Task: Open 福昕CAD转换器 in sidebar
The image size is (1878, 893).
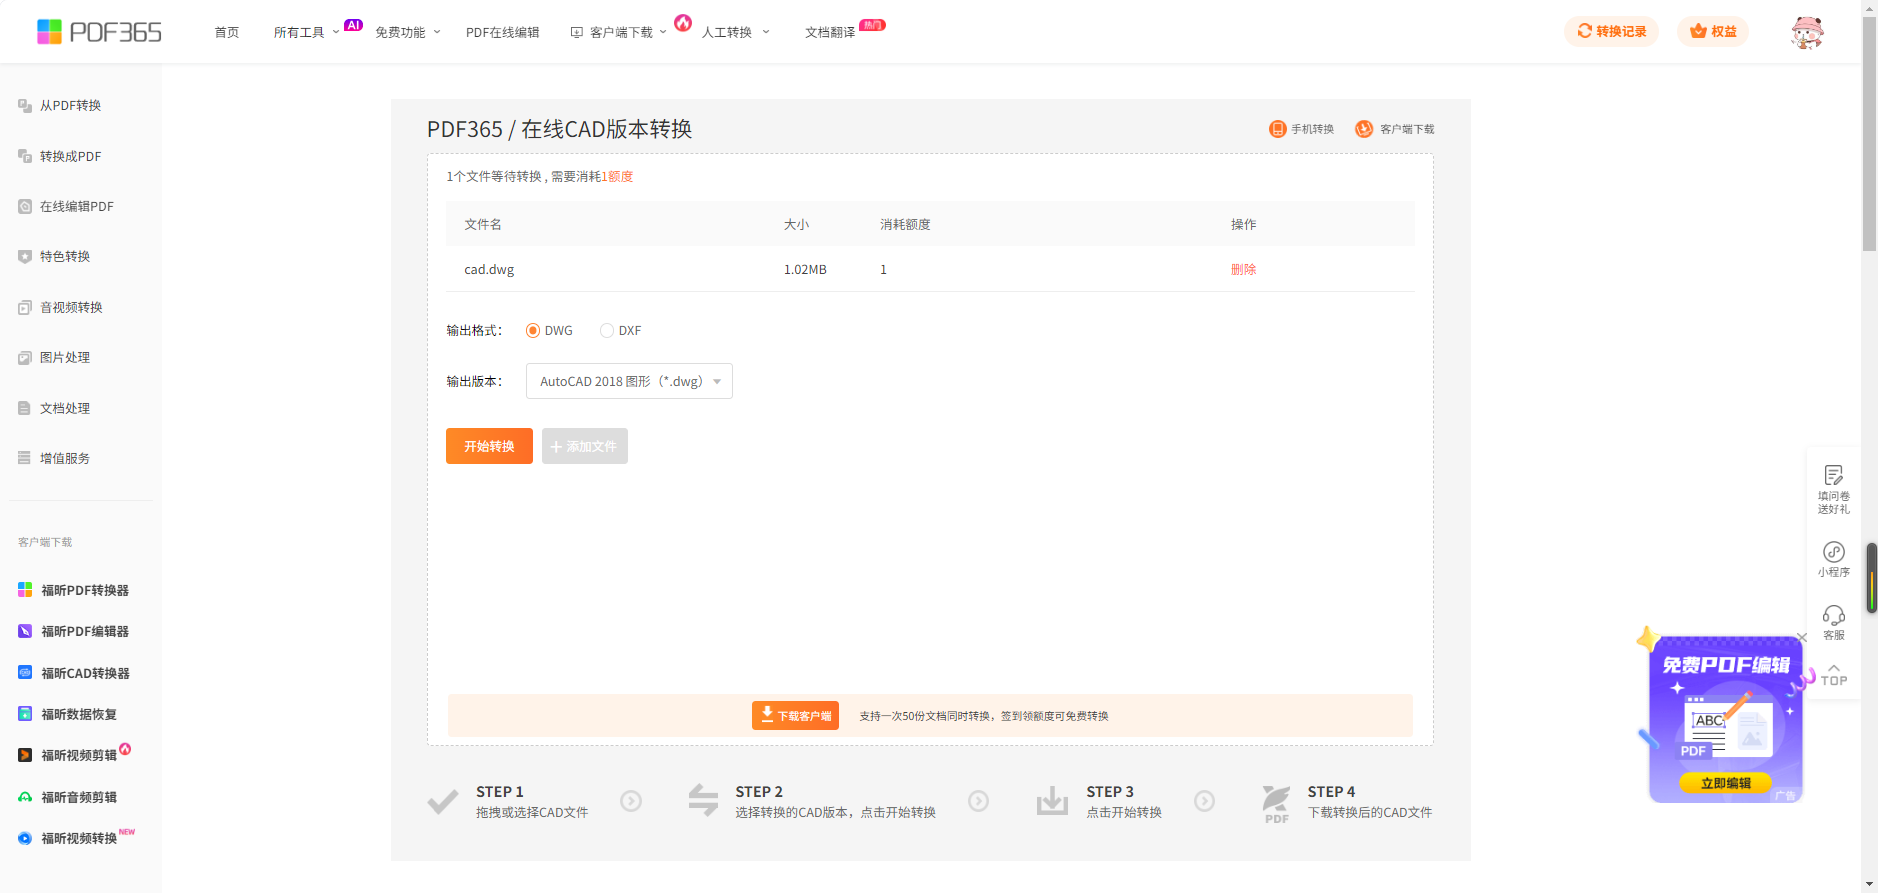Action: 85,673
